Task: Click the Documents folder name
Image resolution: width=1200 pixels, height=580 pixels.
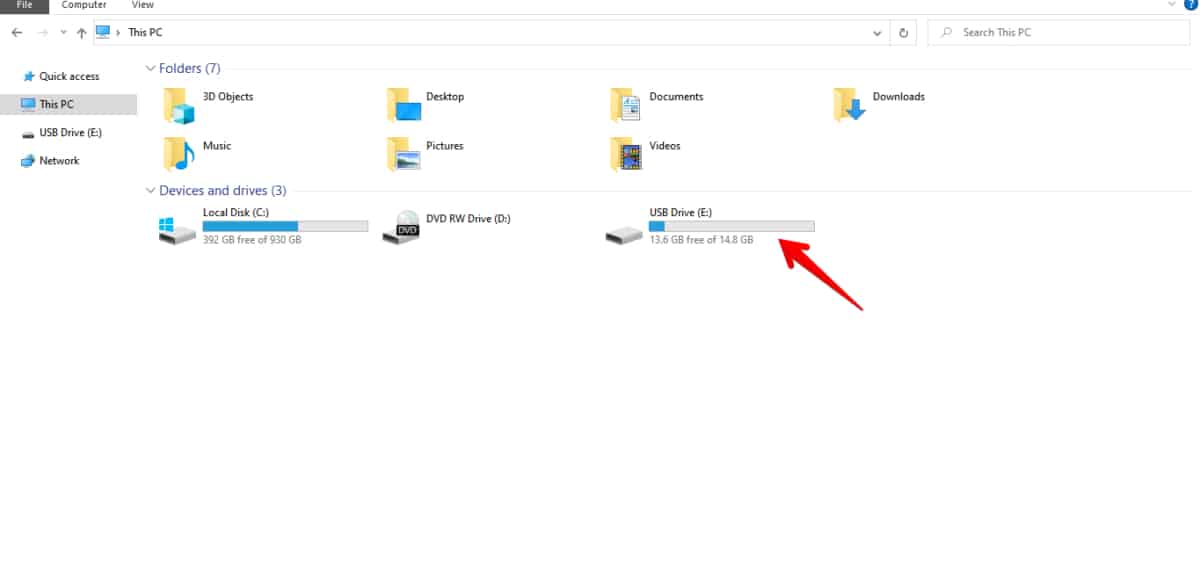Action: pos(676,97)
